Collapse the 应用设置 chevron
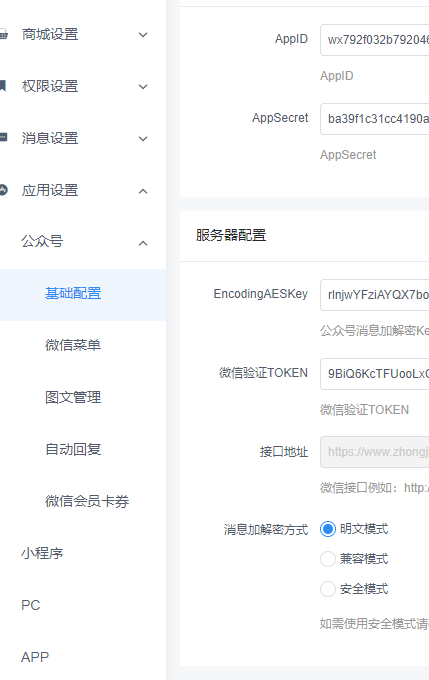The width and height of the screenshot is (429, 680). point(143,191)
